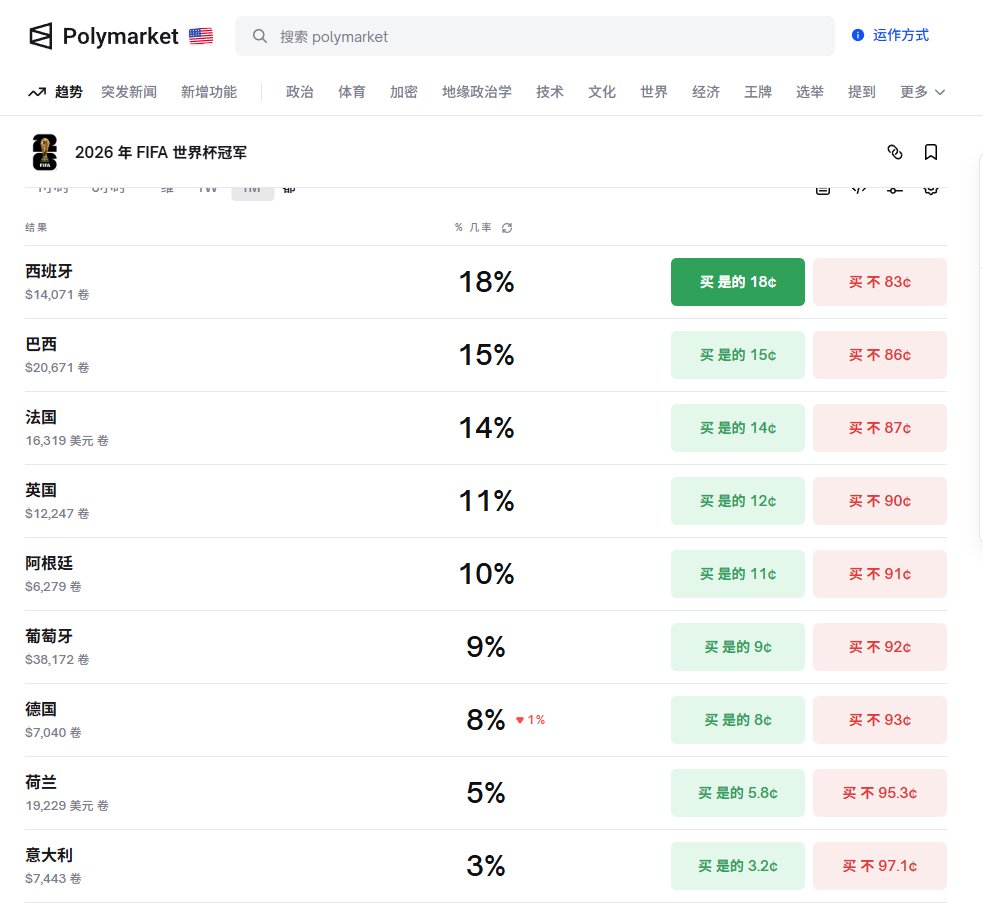Open the 选举 category

point(810,92)
